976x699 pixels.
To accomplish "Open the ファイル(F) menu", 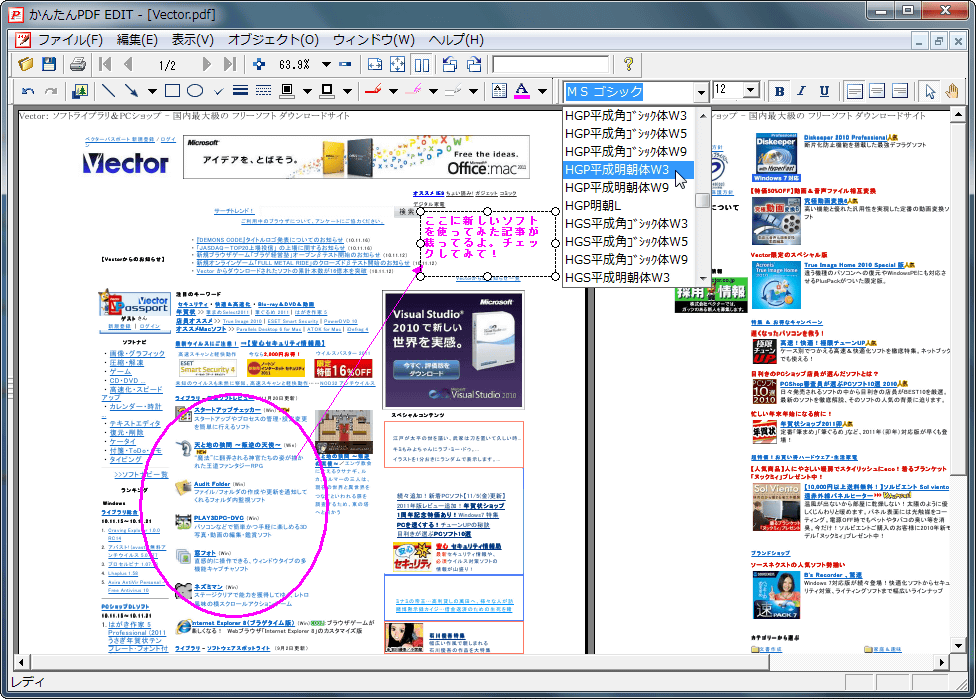I will point(70,40).
